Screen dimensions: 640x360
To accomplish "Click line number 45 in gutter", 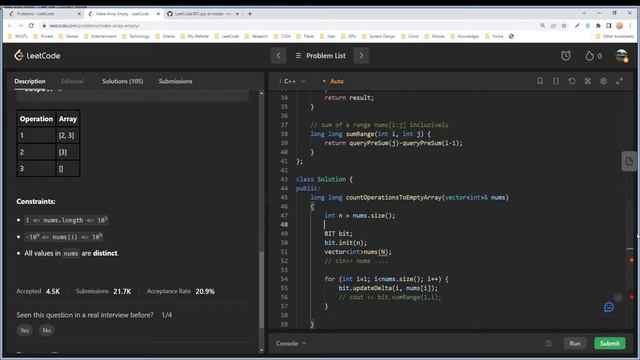I will [x=284, y=198].
